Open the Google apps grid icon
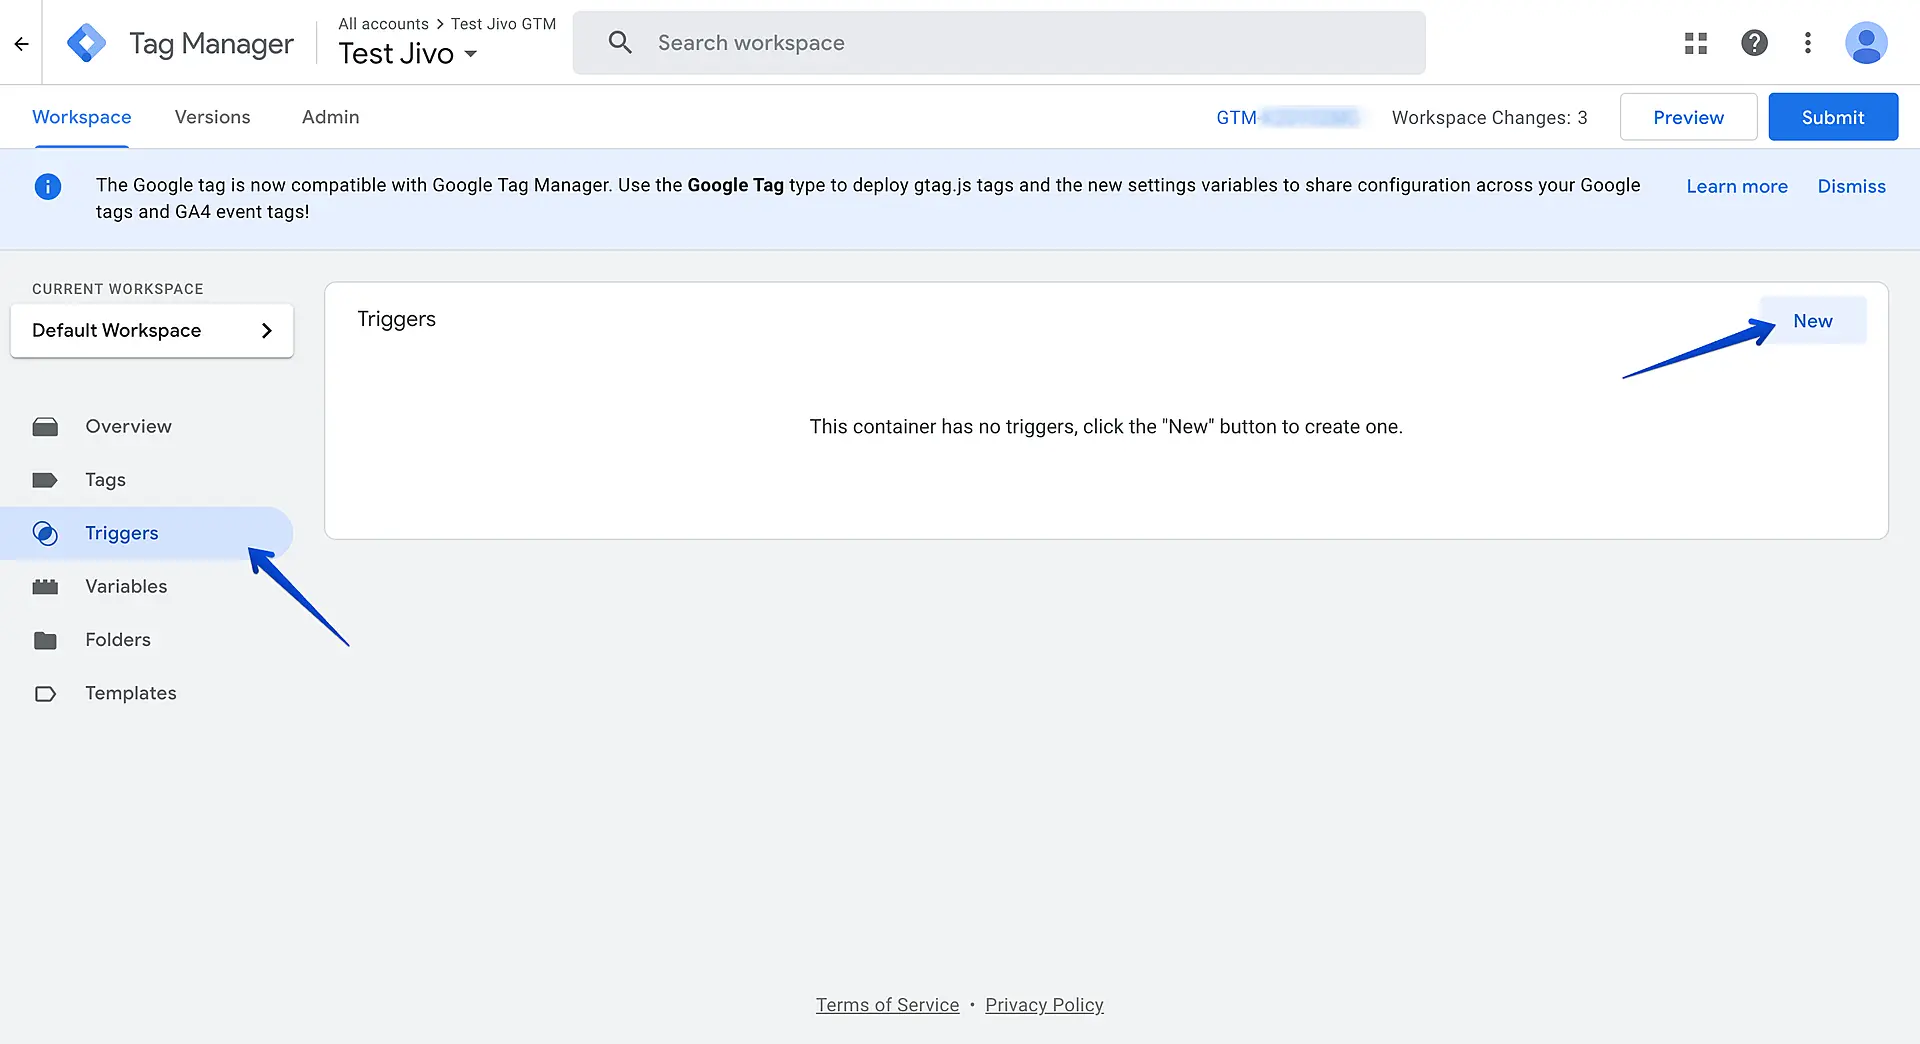1920x1044 pixels. pyautogui.click(x=1696, y=43)
